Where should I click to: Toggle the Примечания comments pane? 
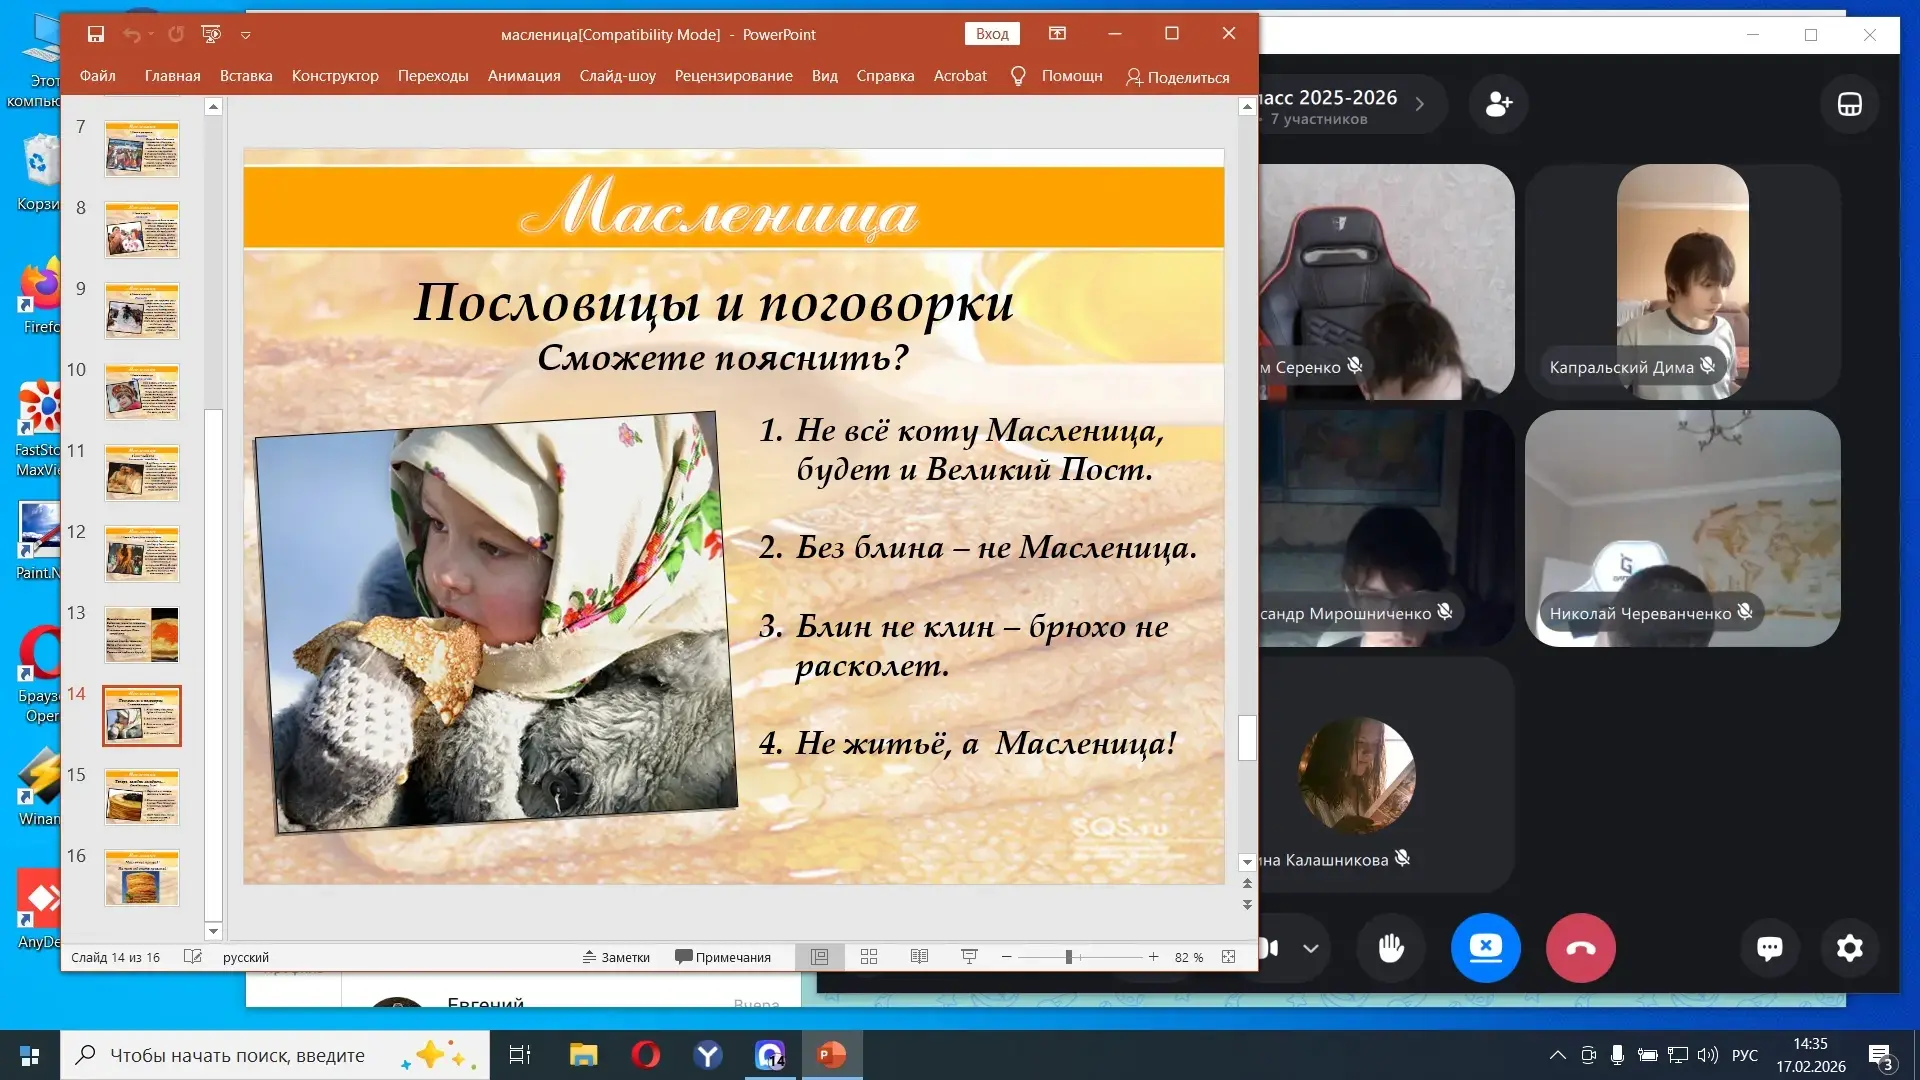coord(723,957)
